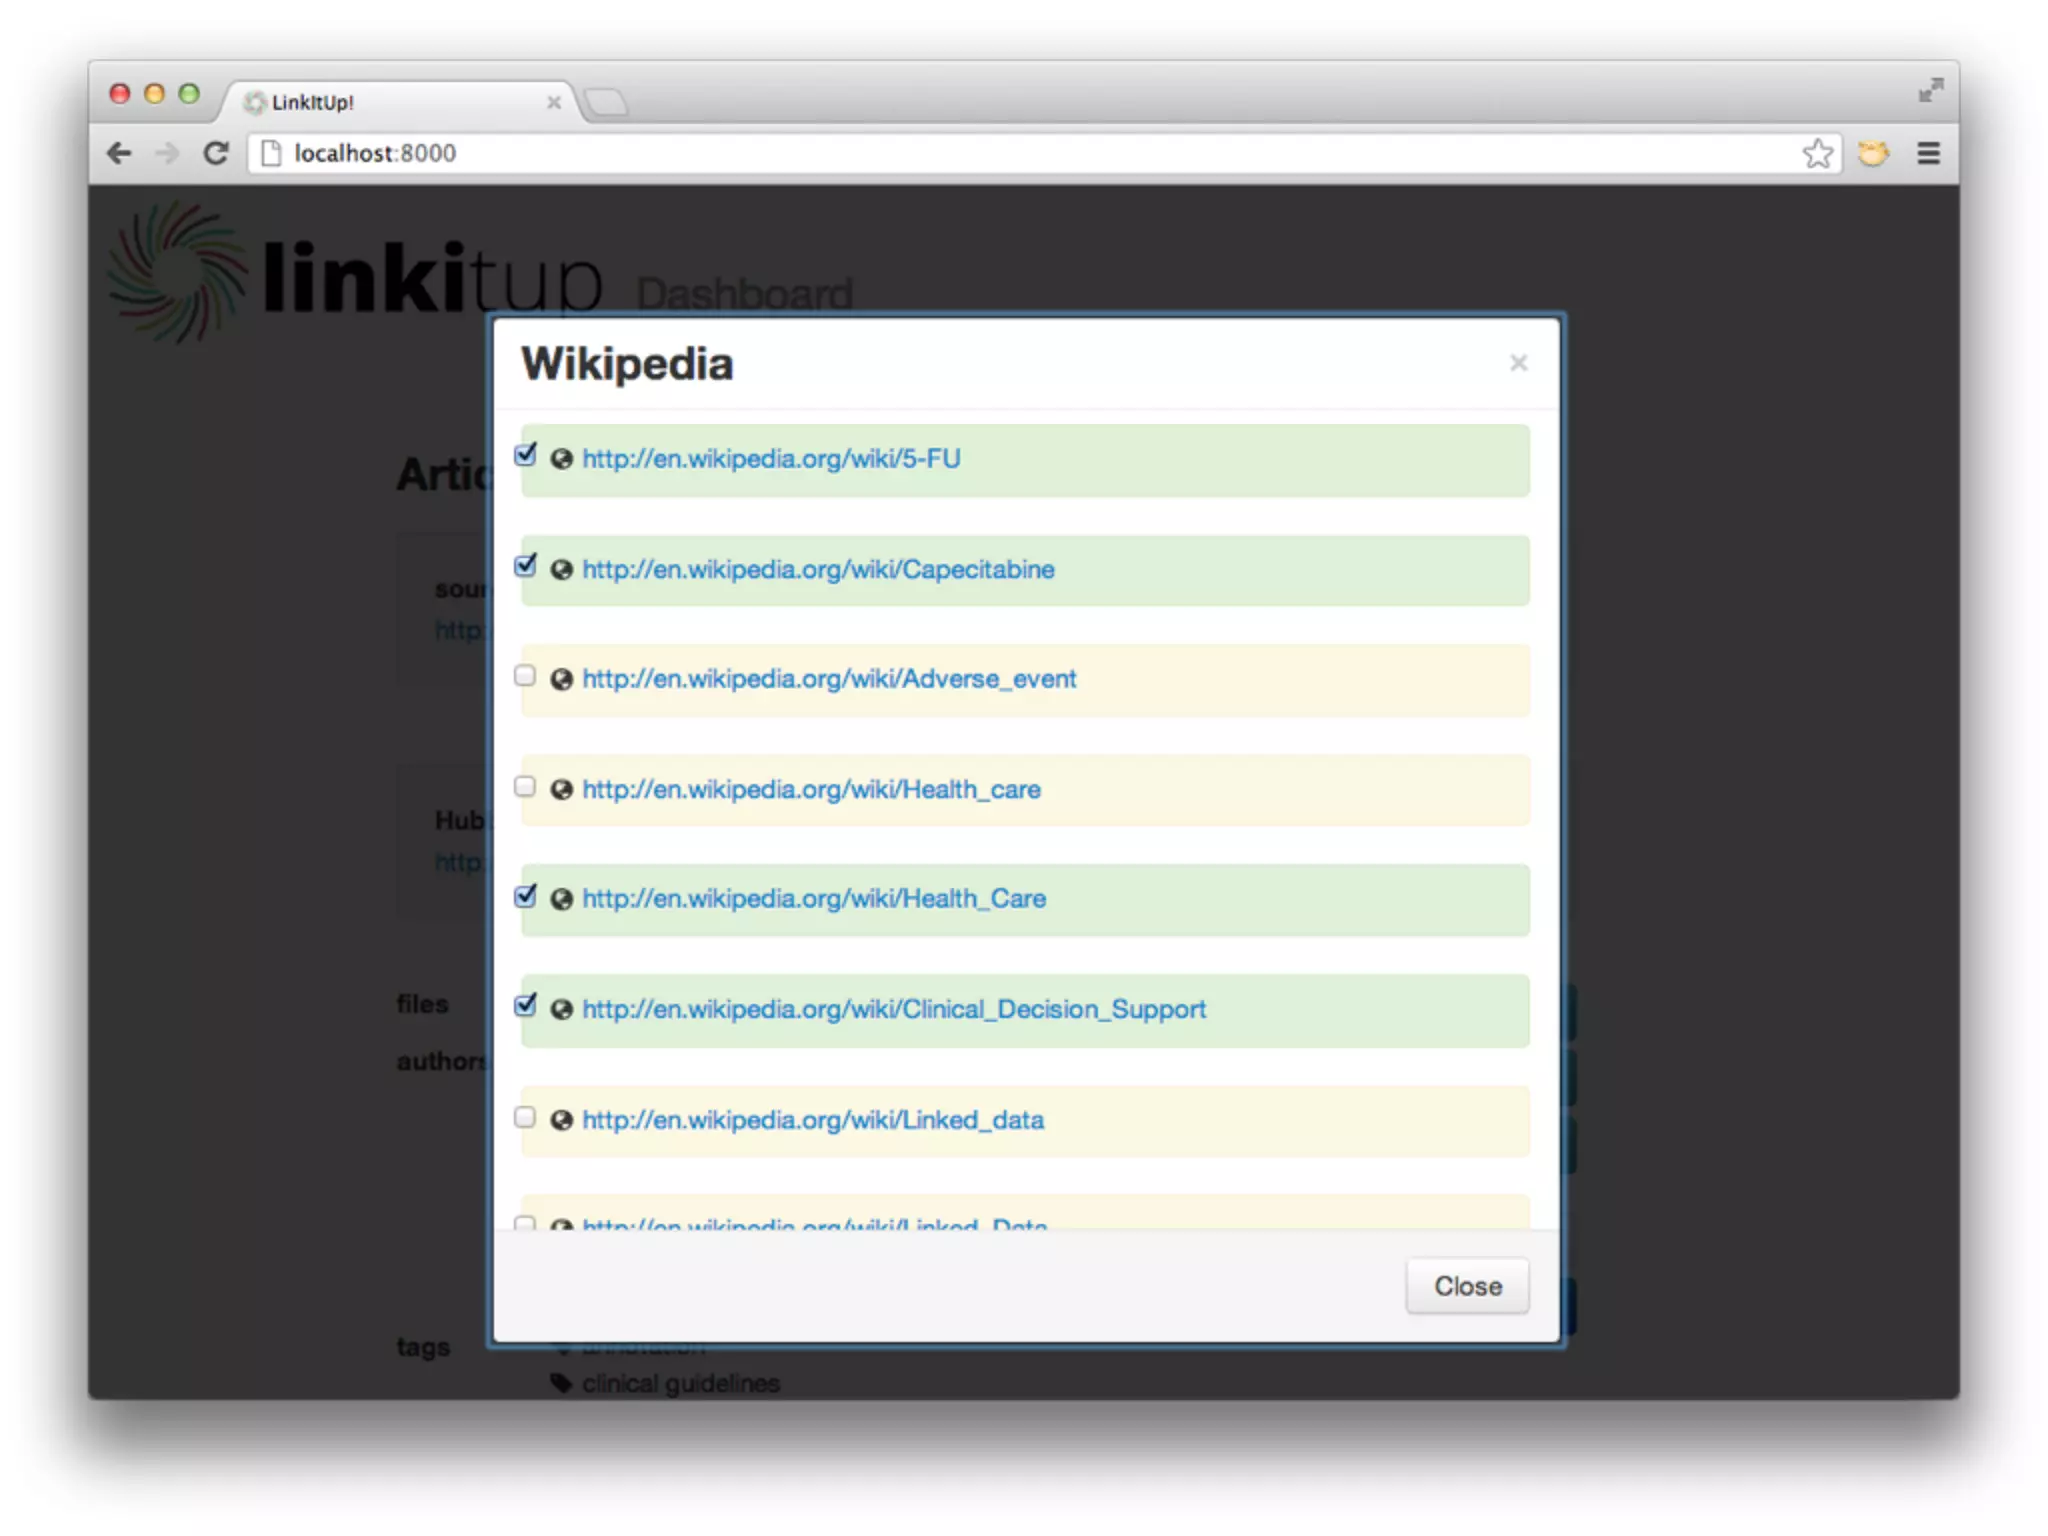The image size is (2048, 1536).
Task: Click the browser extension icon beside star
Action: pos(1873,153)
